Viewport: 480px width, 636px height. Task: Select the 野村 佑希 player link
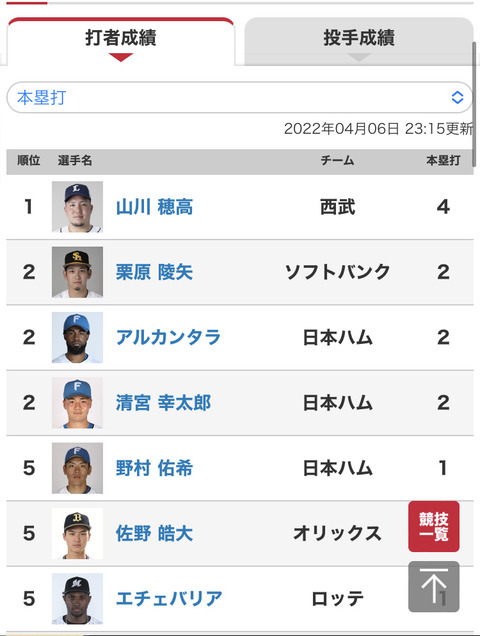(x=154, y=468)
